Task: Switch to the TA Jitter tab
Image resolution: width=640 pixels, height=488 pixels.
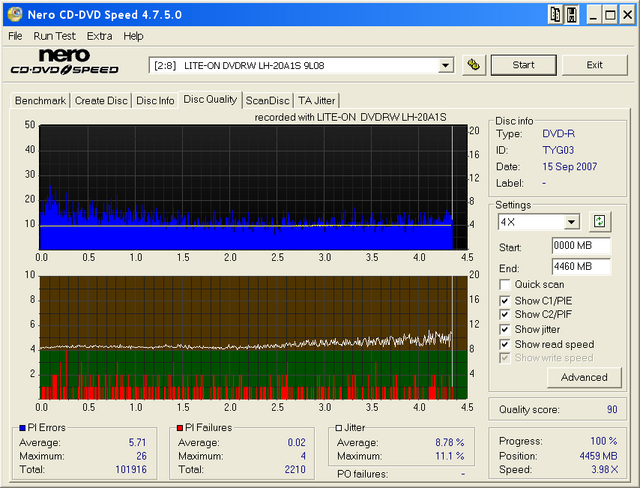Action: 316,100
